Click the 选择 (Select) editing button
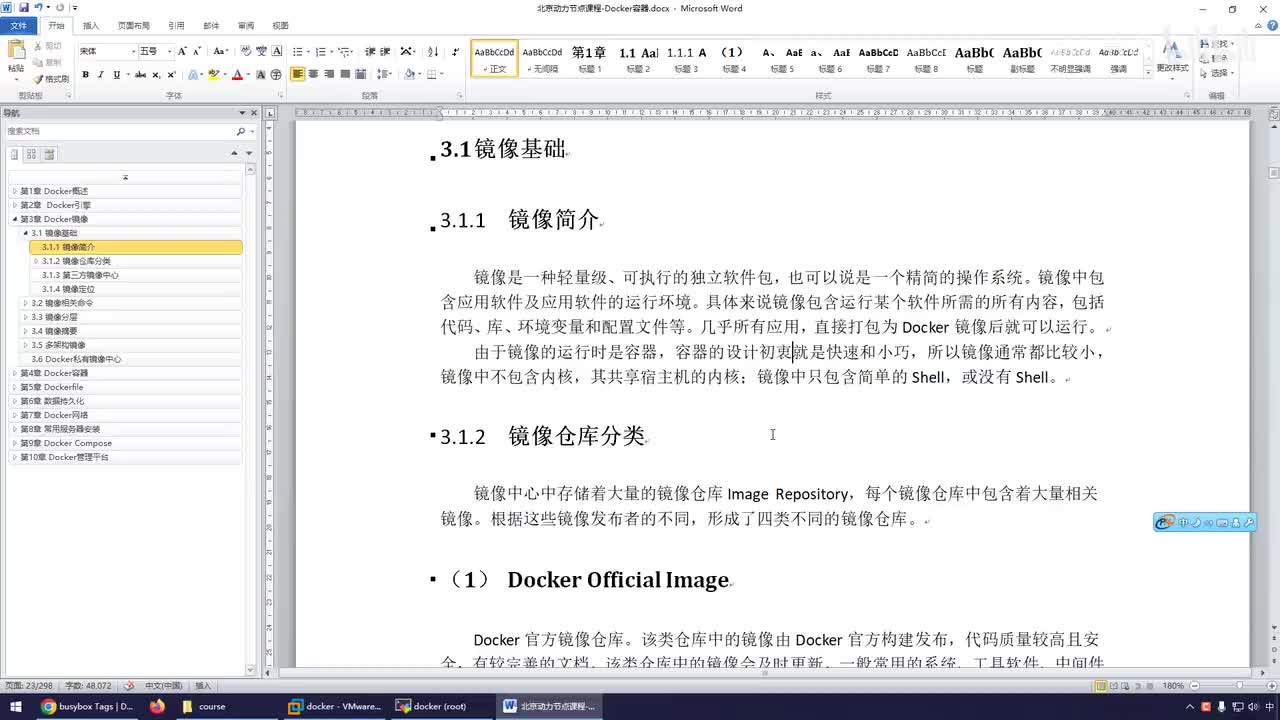The height and width of the screenshot is (720, 1280). (x=1218, y=73)
